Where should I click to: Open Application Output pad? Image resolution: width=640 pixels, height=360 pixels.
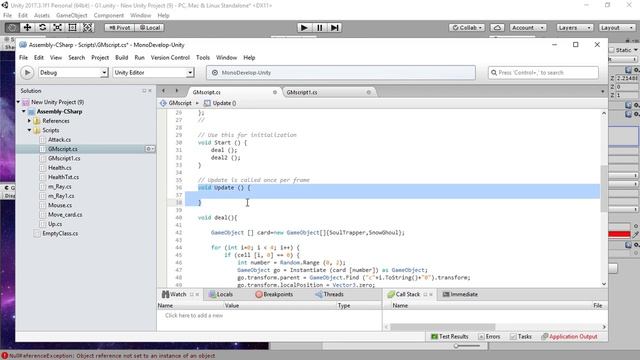pyautogui.click(x=569, y=337)
